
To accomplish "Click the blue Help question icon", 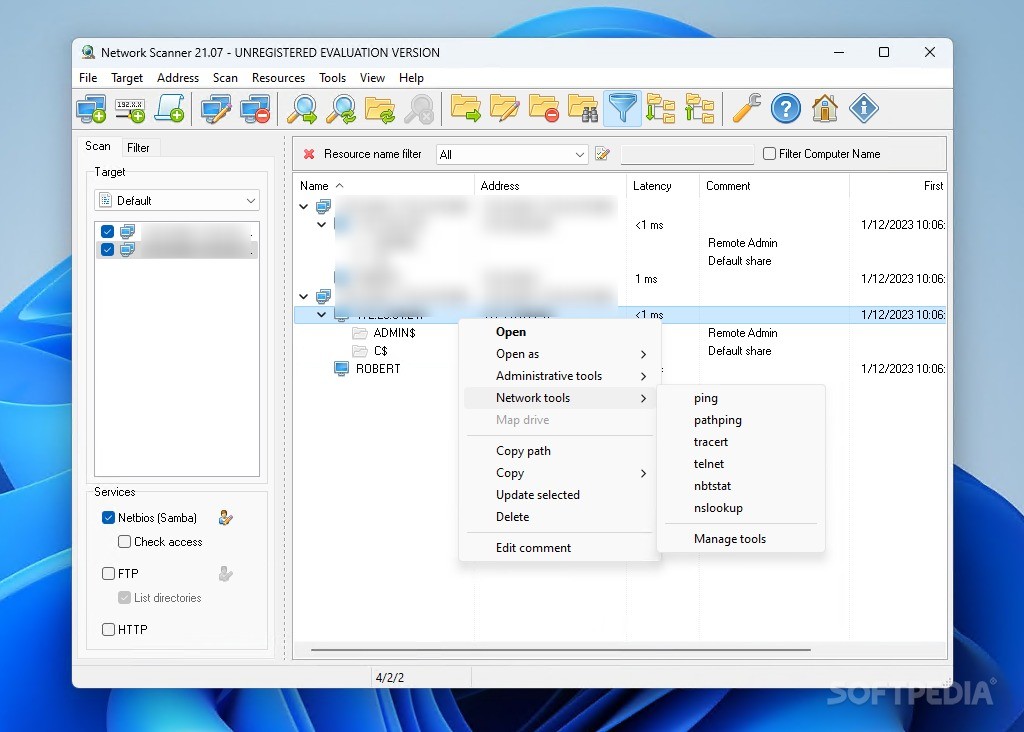I will pos(786,108).
